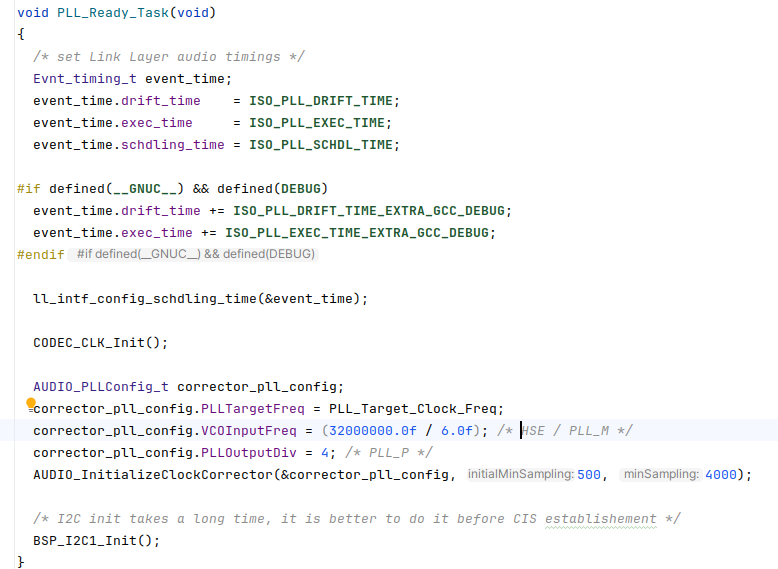The image size is (778, 569).
Task: Click the PLLTargetFreq field
Action: (x=253, y=408)
